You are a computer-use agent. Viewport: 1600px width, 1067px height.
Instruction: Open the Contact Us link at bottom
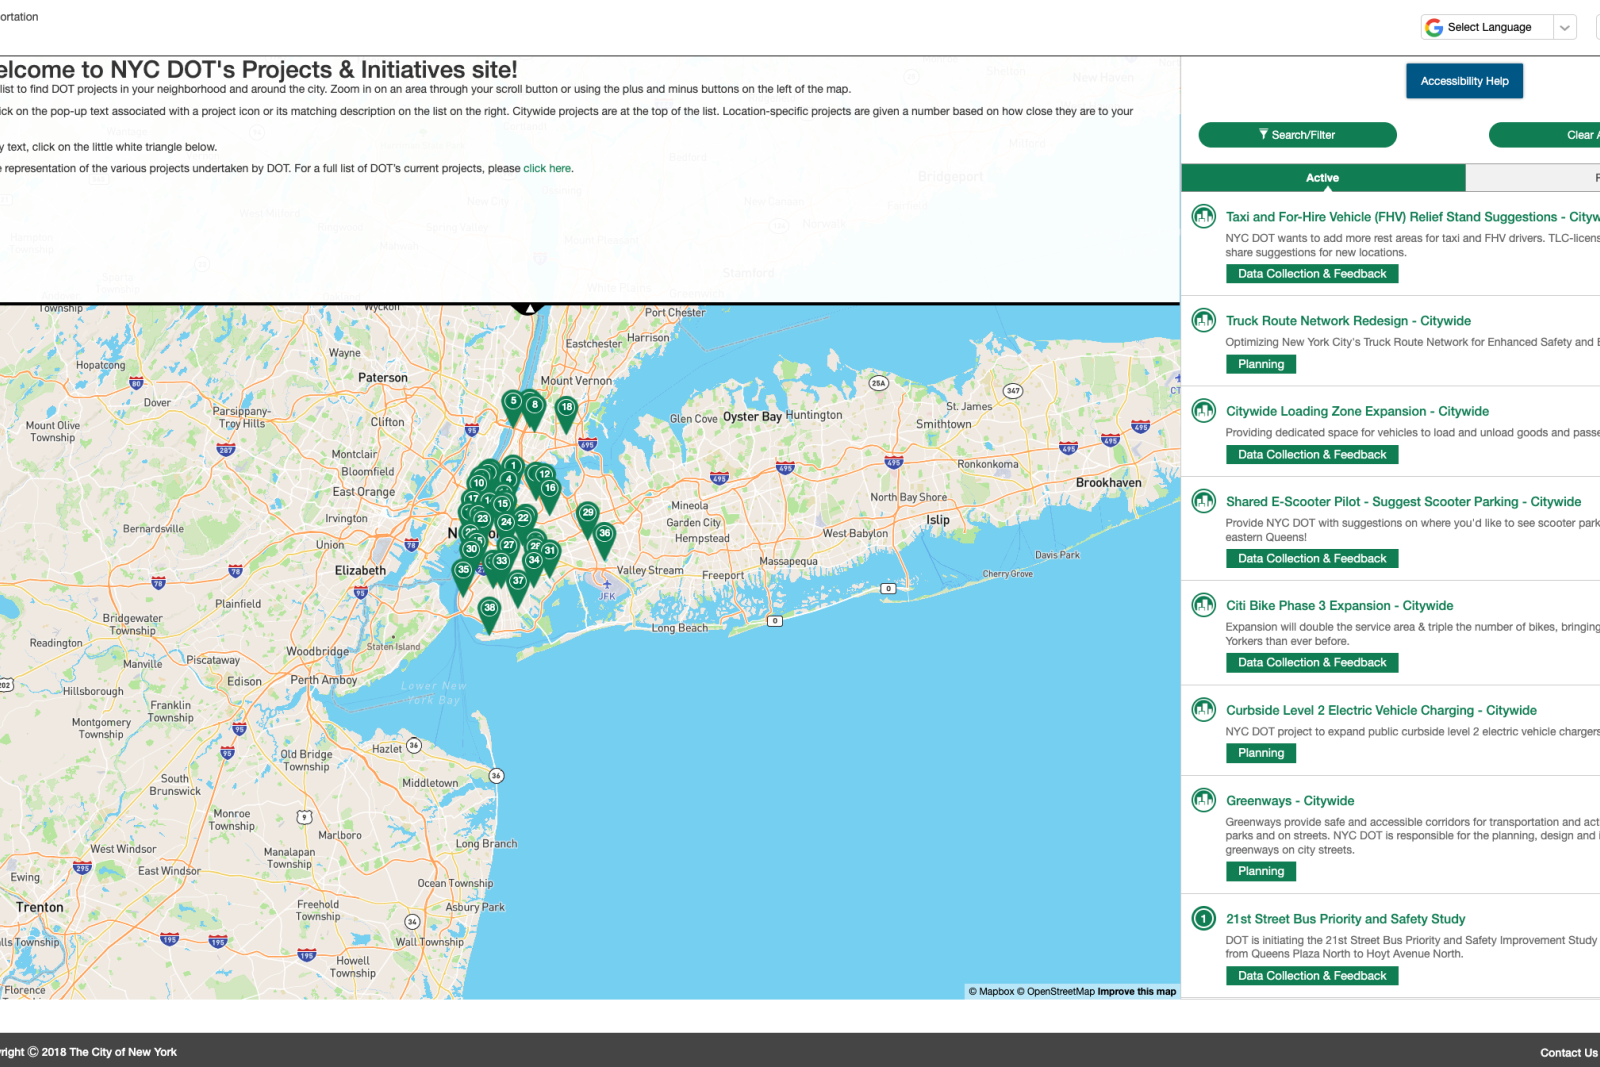1569,1052
